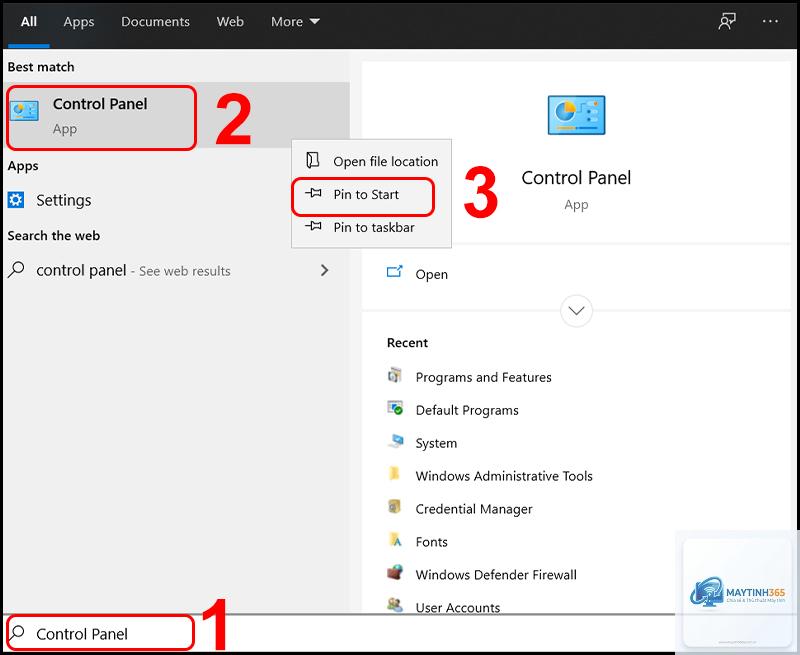Click the User Accounts icon

395,605
